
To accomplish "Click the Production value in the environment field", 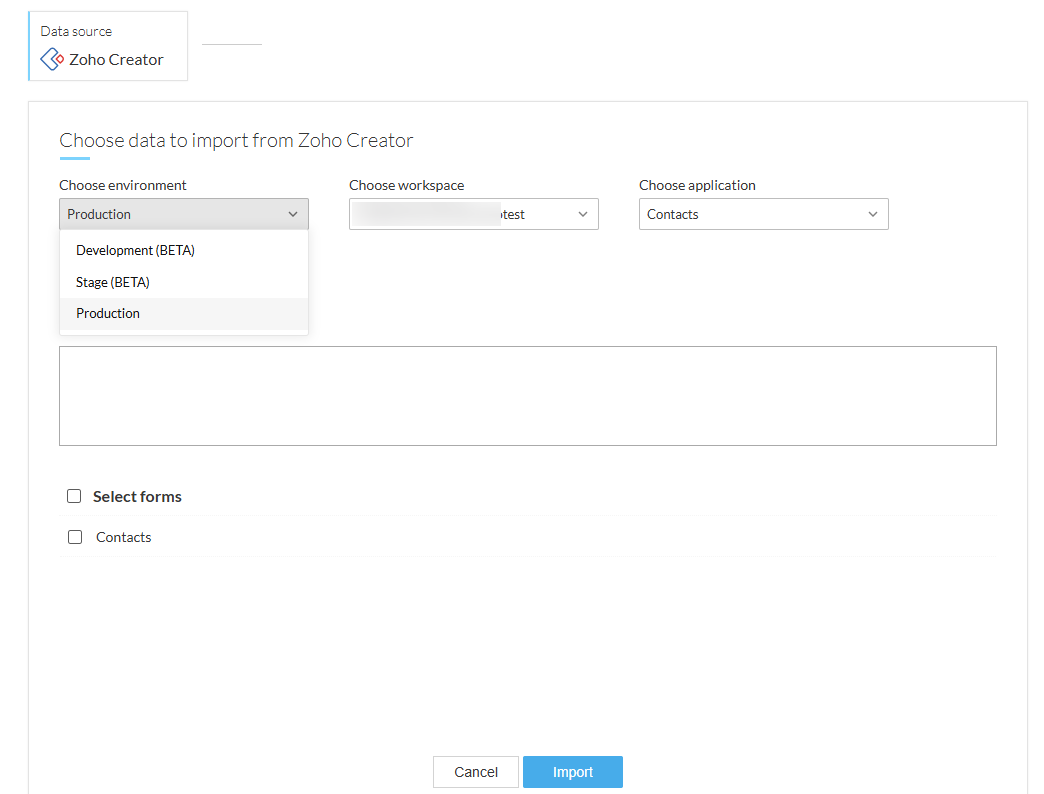I will pos(99,214).
